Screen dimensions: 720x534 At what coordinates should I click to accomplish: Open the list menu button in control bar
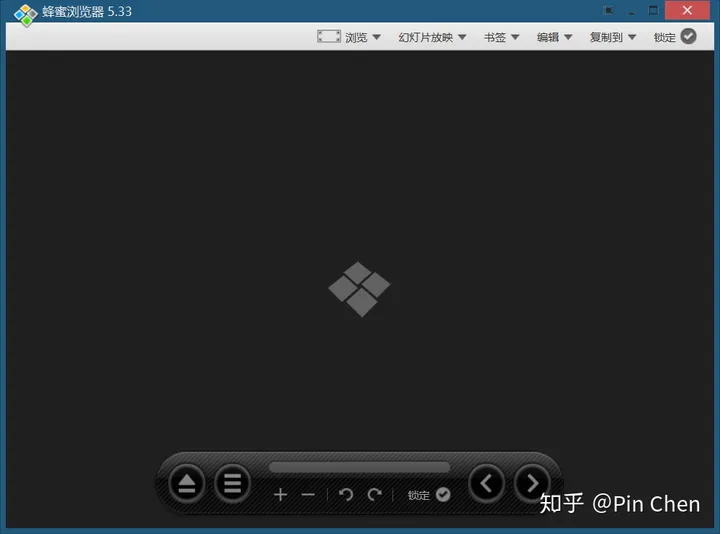click(x=232, y=485)
